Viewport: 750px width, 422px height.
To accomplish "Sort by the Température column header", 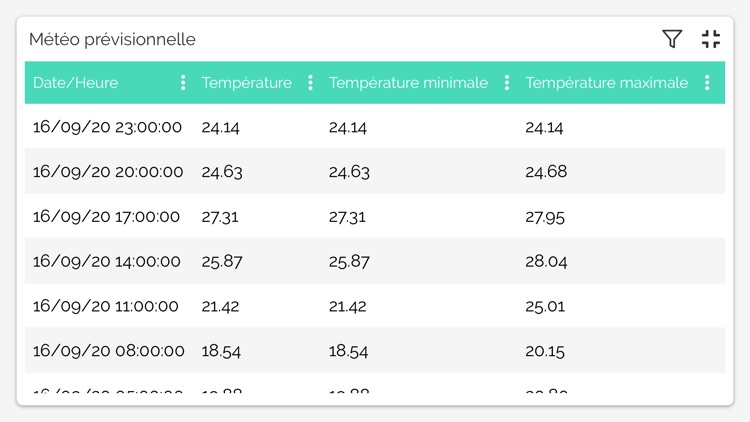I will pyautogui.click(x=247, y=83).
